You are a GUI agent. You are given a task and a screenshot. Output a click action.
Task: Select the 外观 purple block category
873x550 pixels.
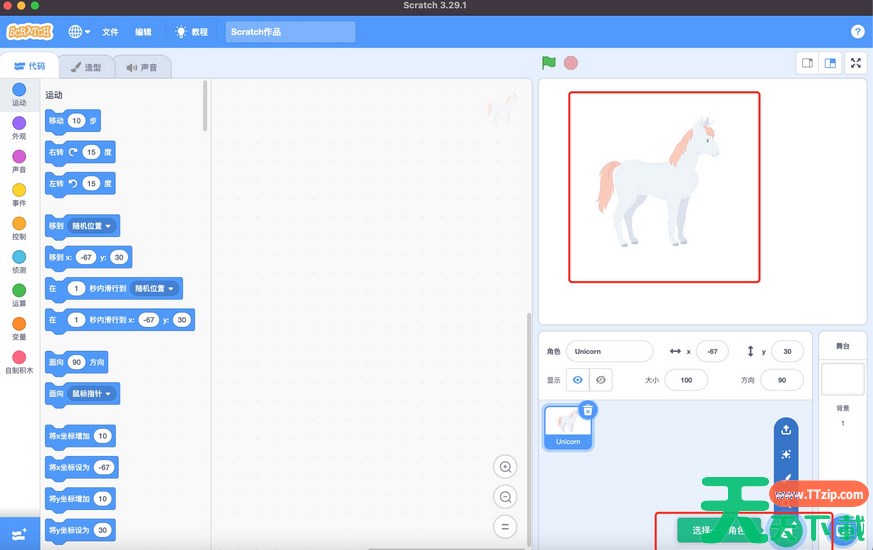[19, 128]
